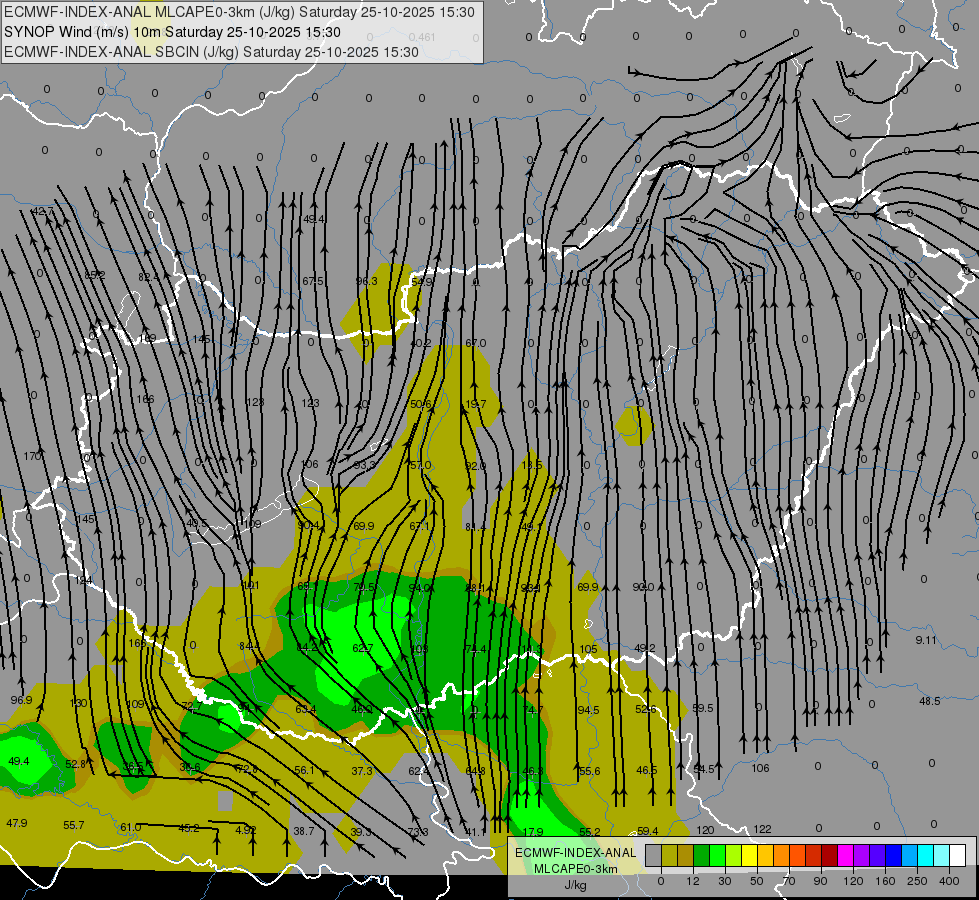
Task: Click map value '47.9'
Action: (x=17, y=823)
